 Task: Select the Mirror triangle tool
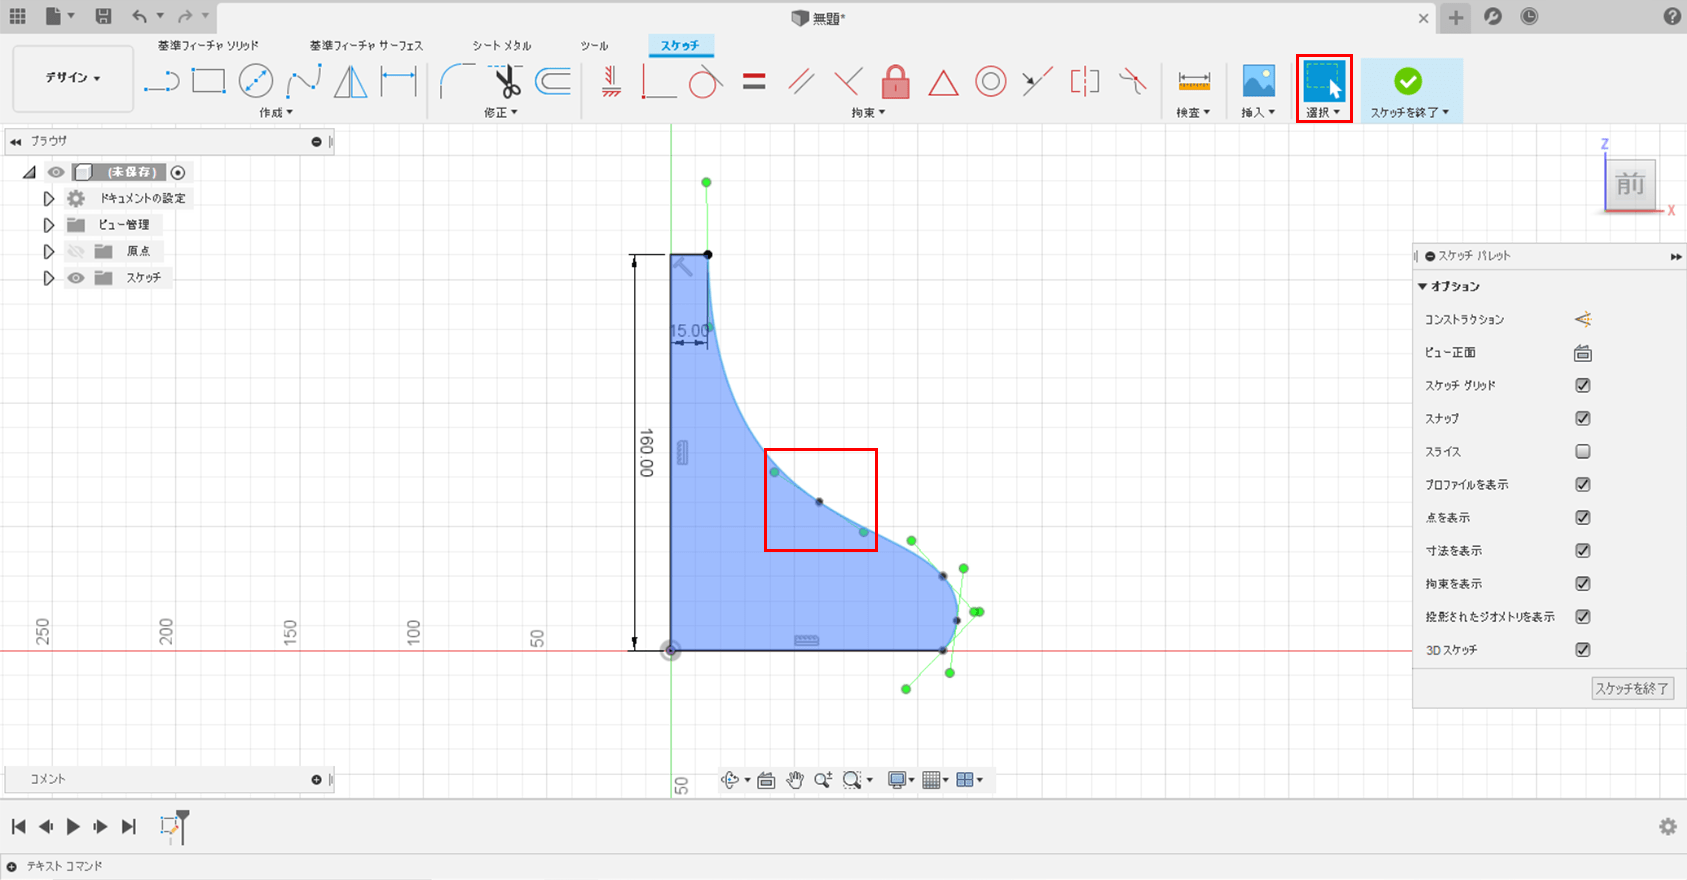point(350,81)
